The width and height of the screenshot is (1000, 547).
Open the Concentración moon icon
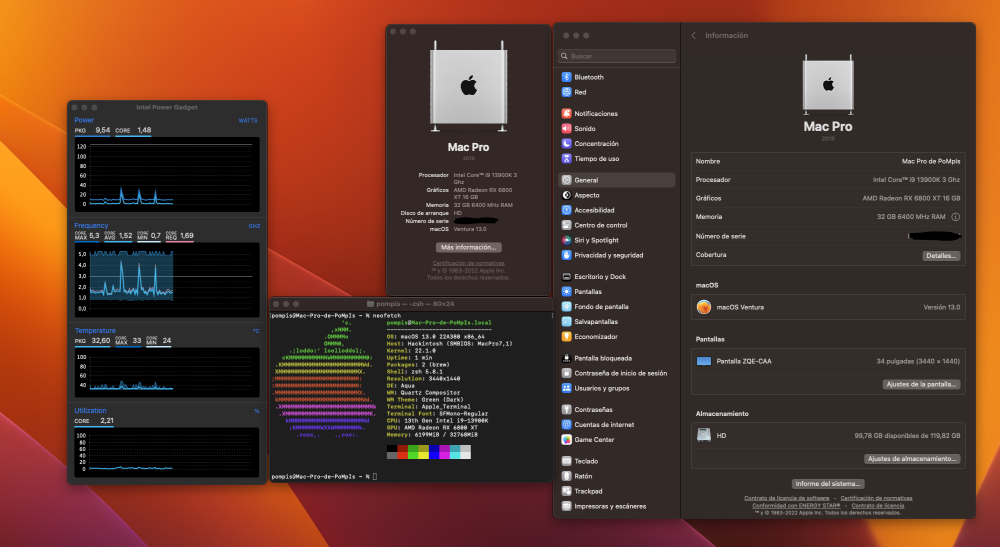coord(566,143)
